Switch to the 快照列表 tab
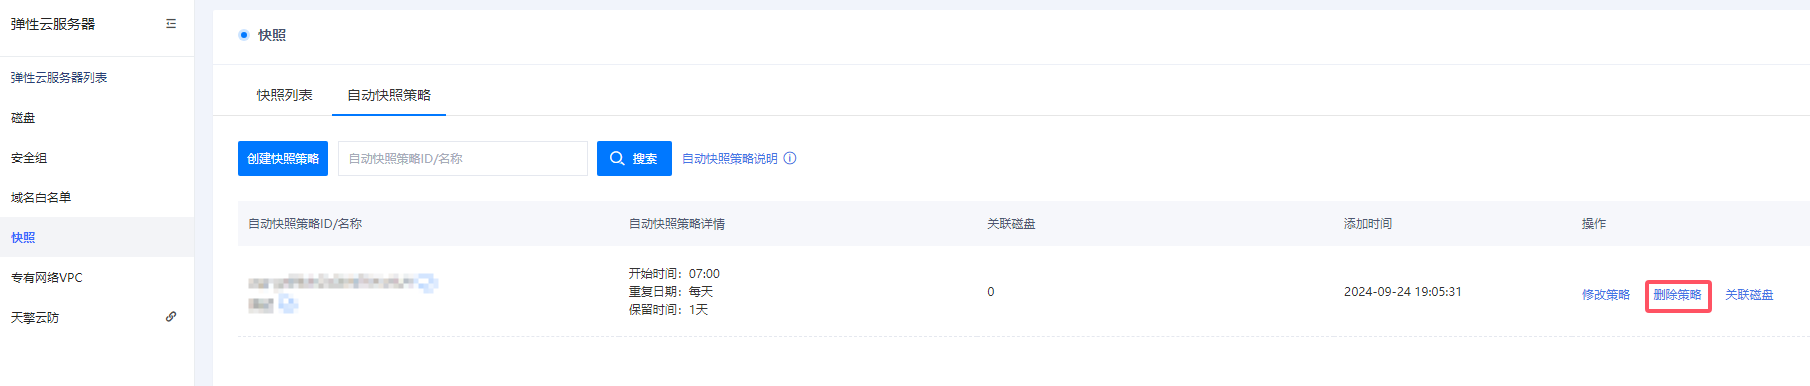The image size is (1810, 386). tap(284, 95)
